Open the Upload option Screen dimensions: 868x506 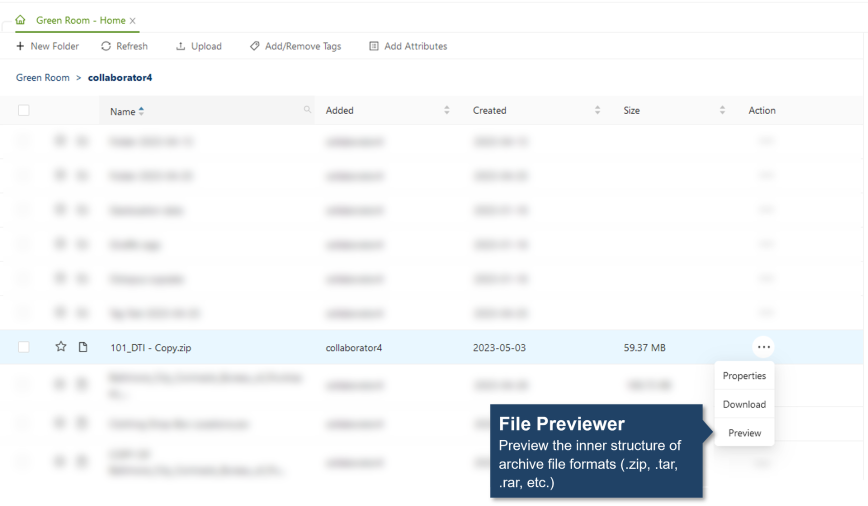[x=199, y=46]
